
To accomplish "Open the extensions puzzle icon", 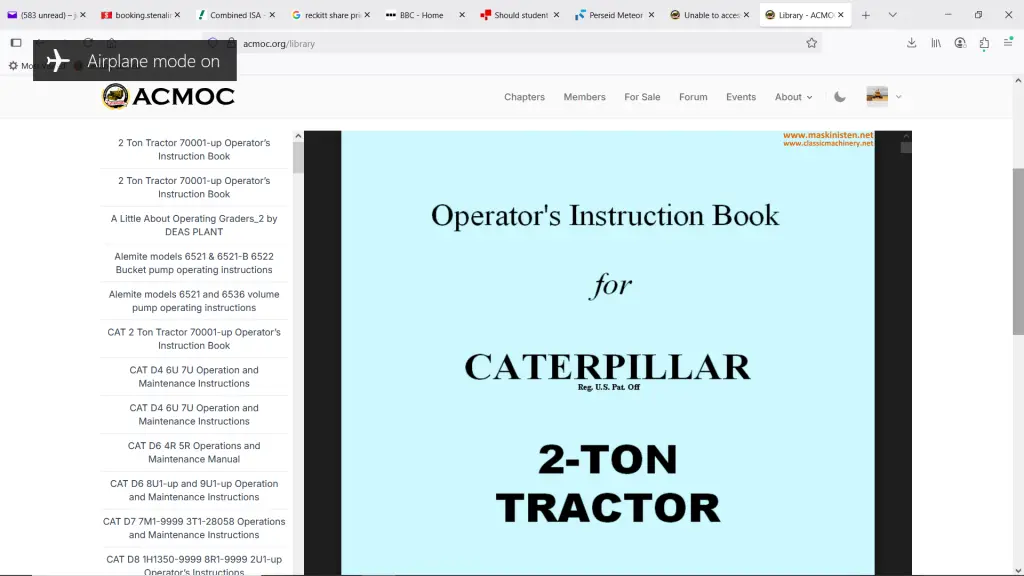I will (x=984, y=43).
